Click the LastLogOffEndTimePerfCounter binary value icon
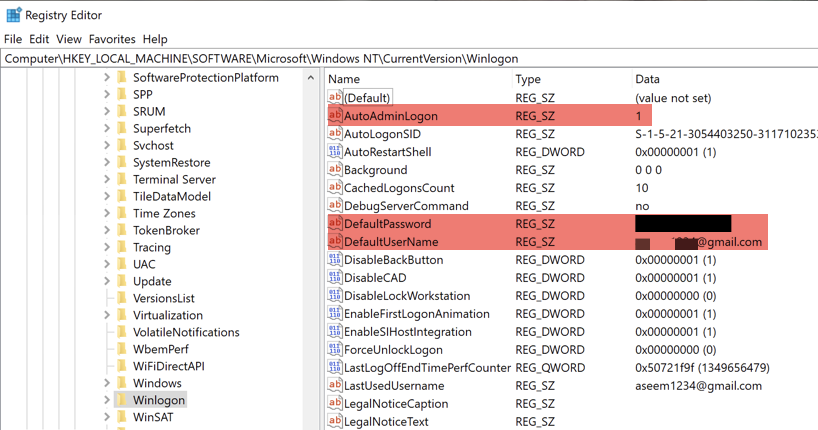 [335, 368]
